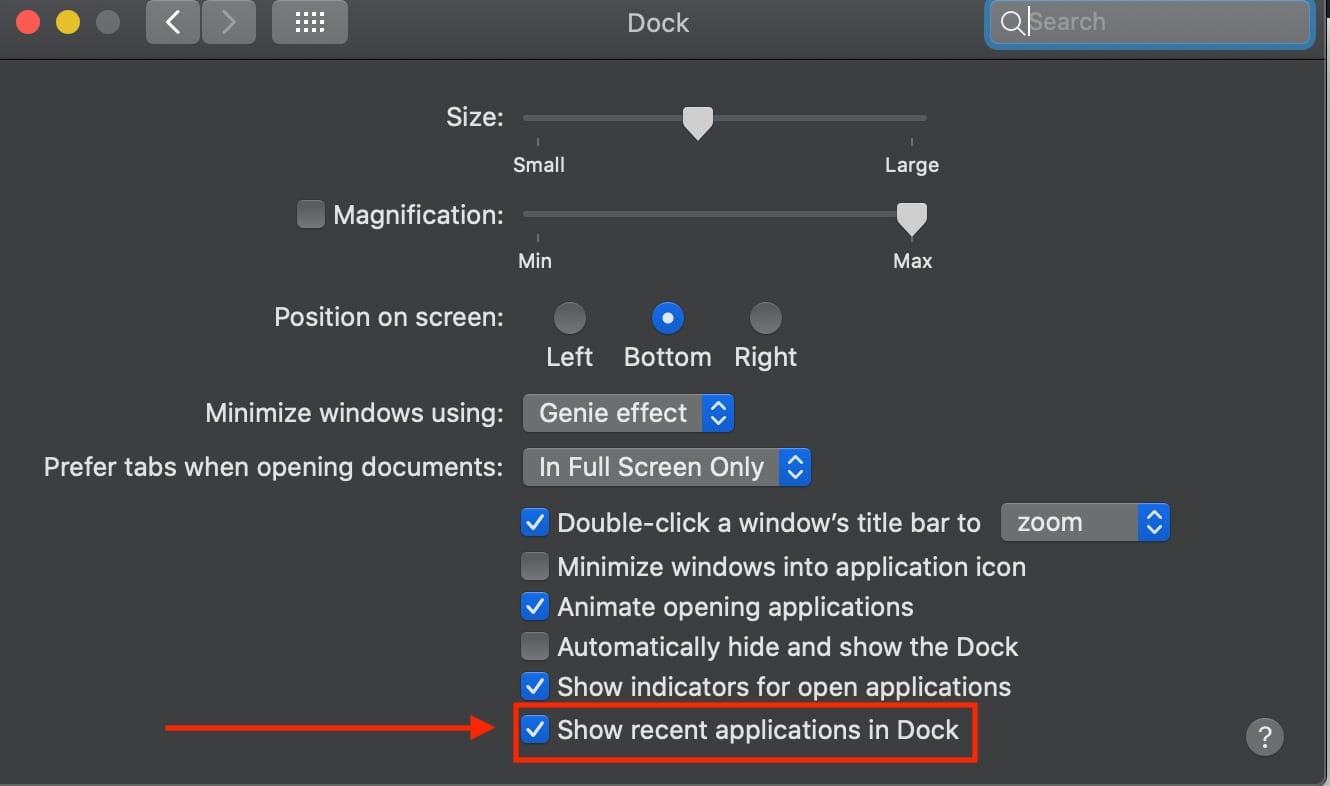Select Right as Dock position
Viewport: 1330px width, 786px height.
tap(765, 316)
